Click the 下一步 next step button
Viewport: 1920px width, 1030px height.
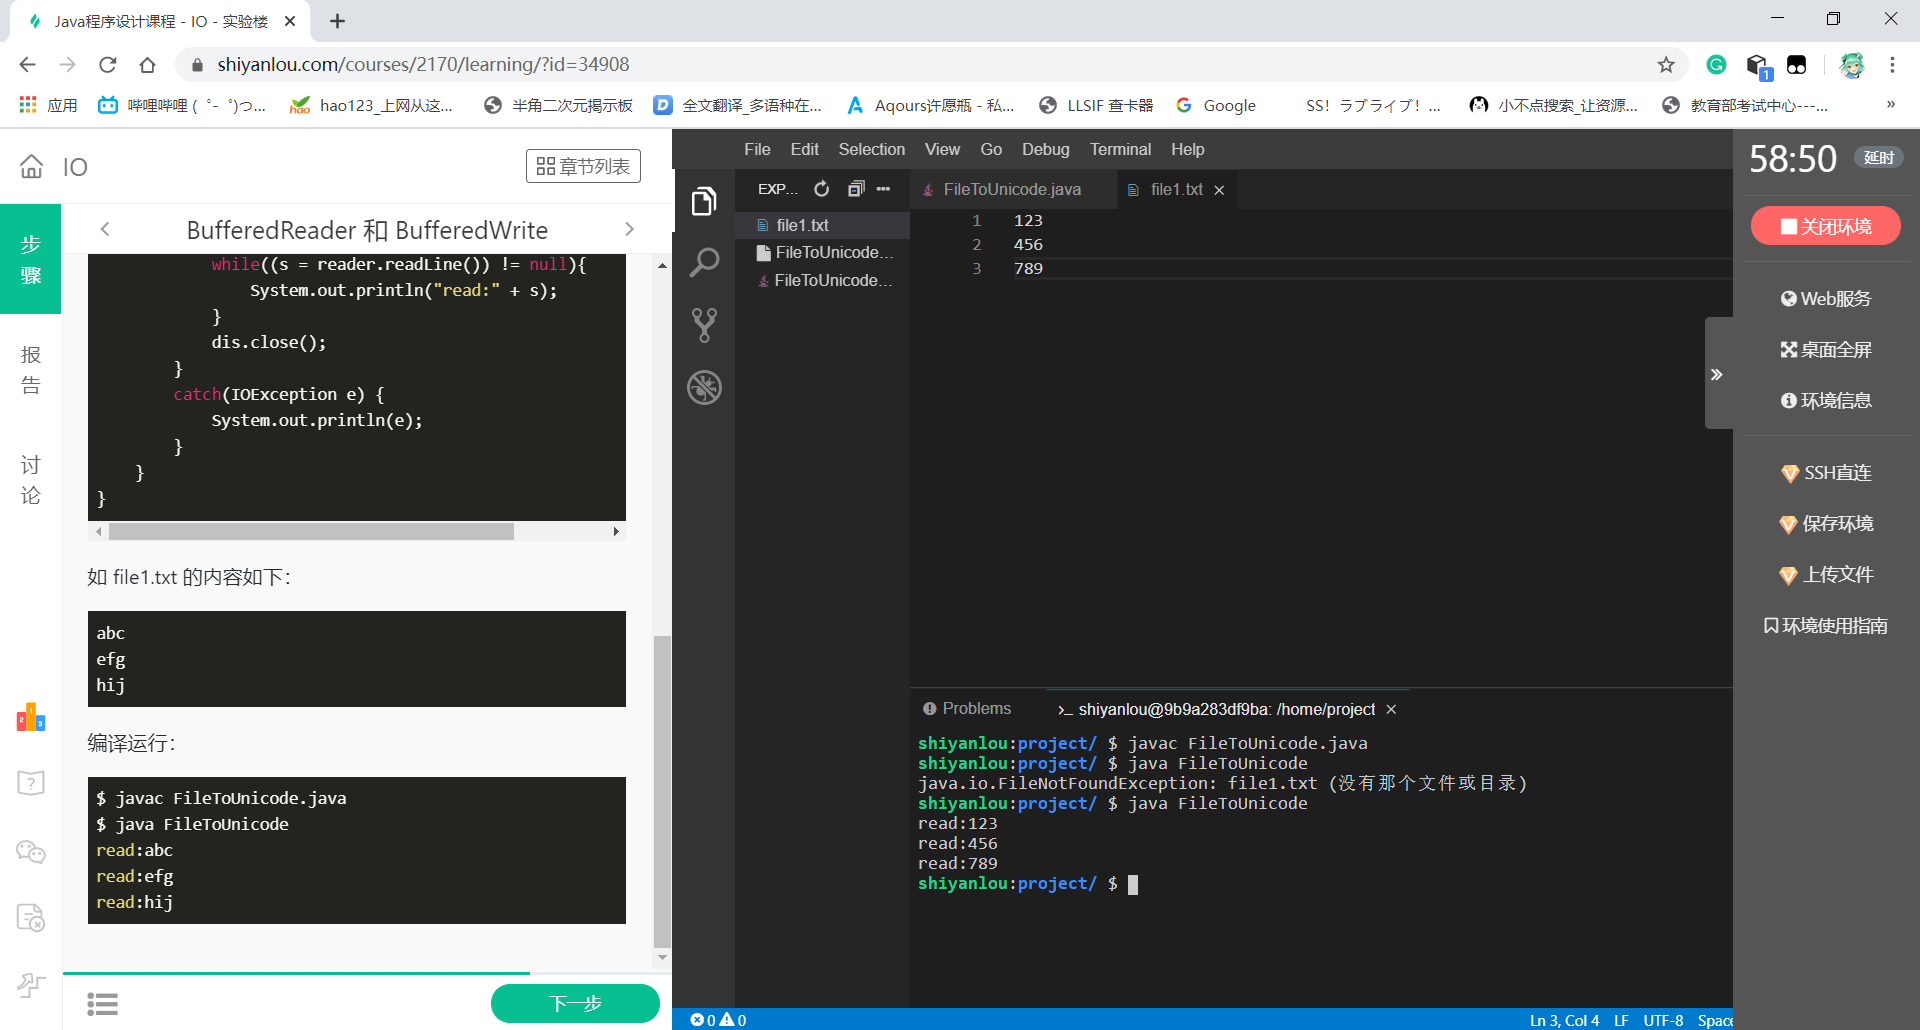tap(575, 1003)
